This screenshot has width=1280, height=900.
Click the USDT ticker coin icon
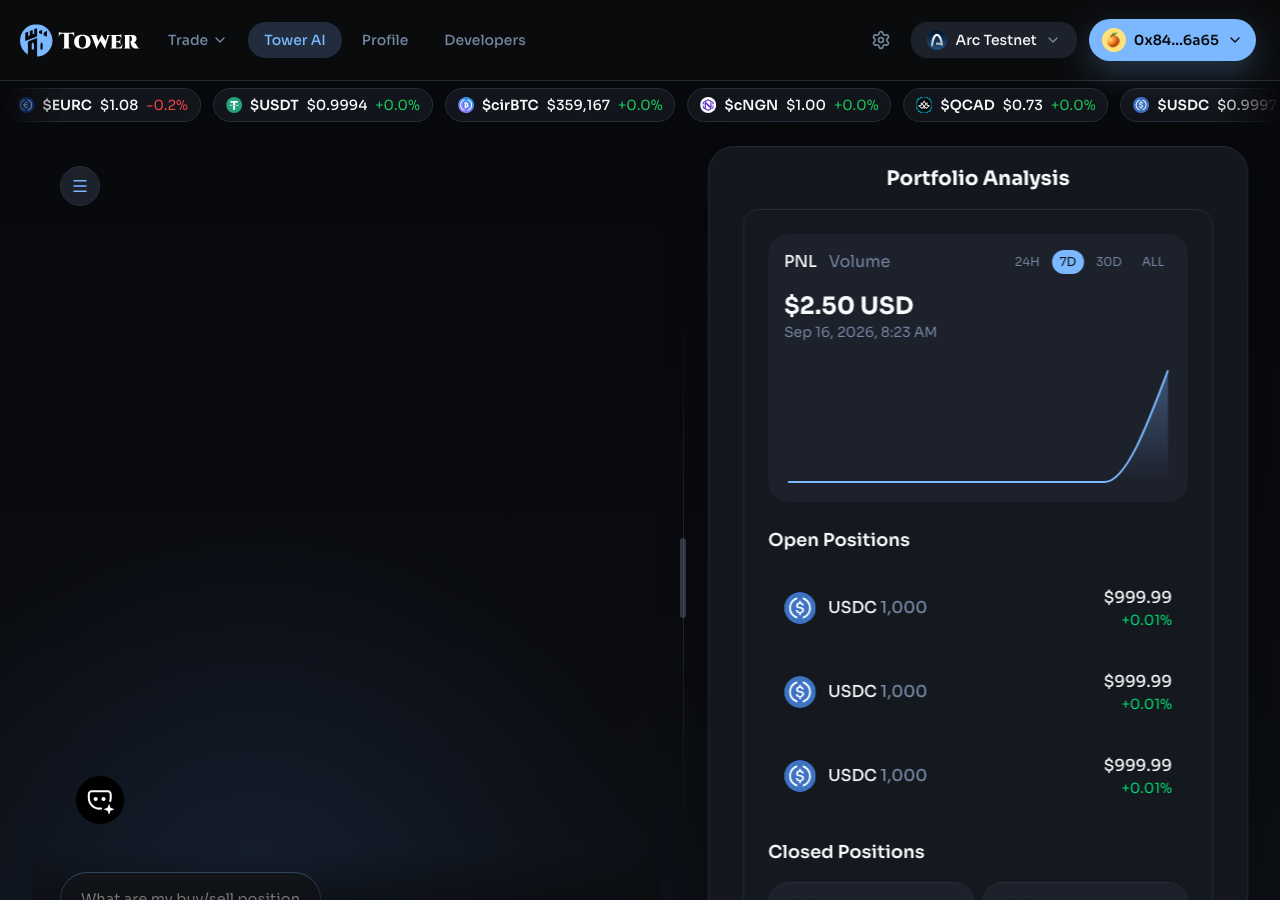(x=234, y=105)
